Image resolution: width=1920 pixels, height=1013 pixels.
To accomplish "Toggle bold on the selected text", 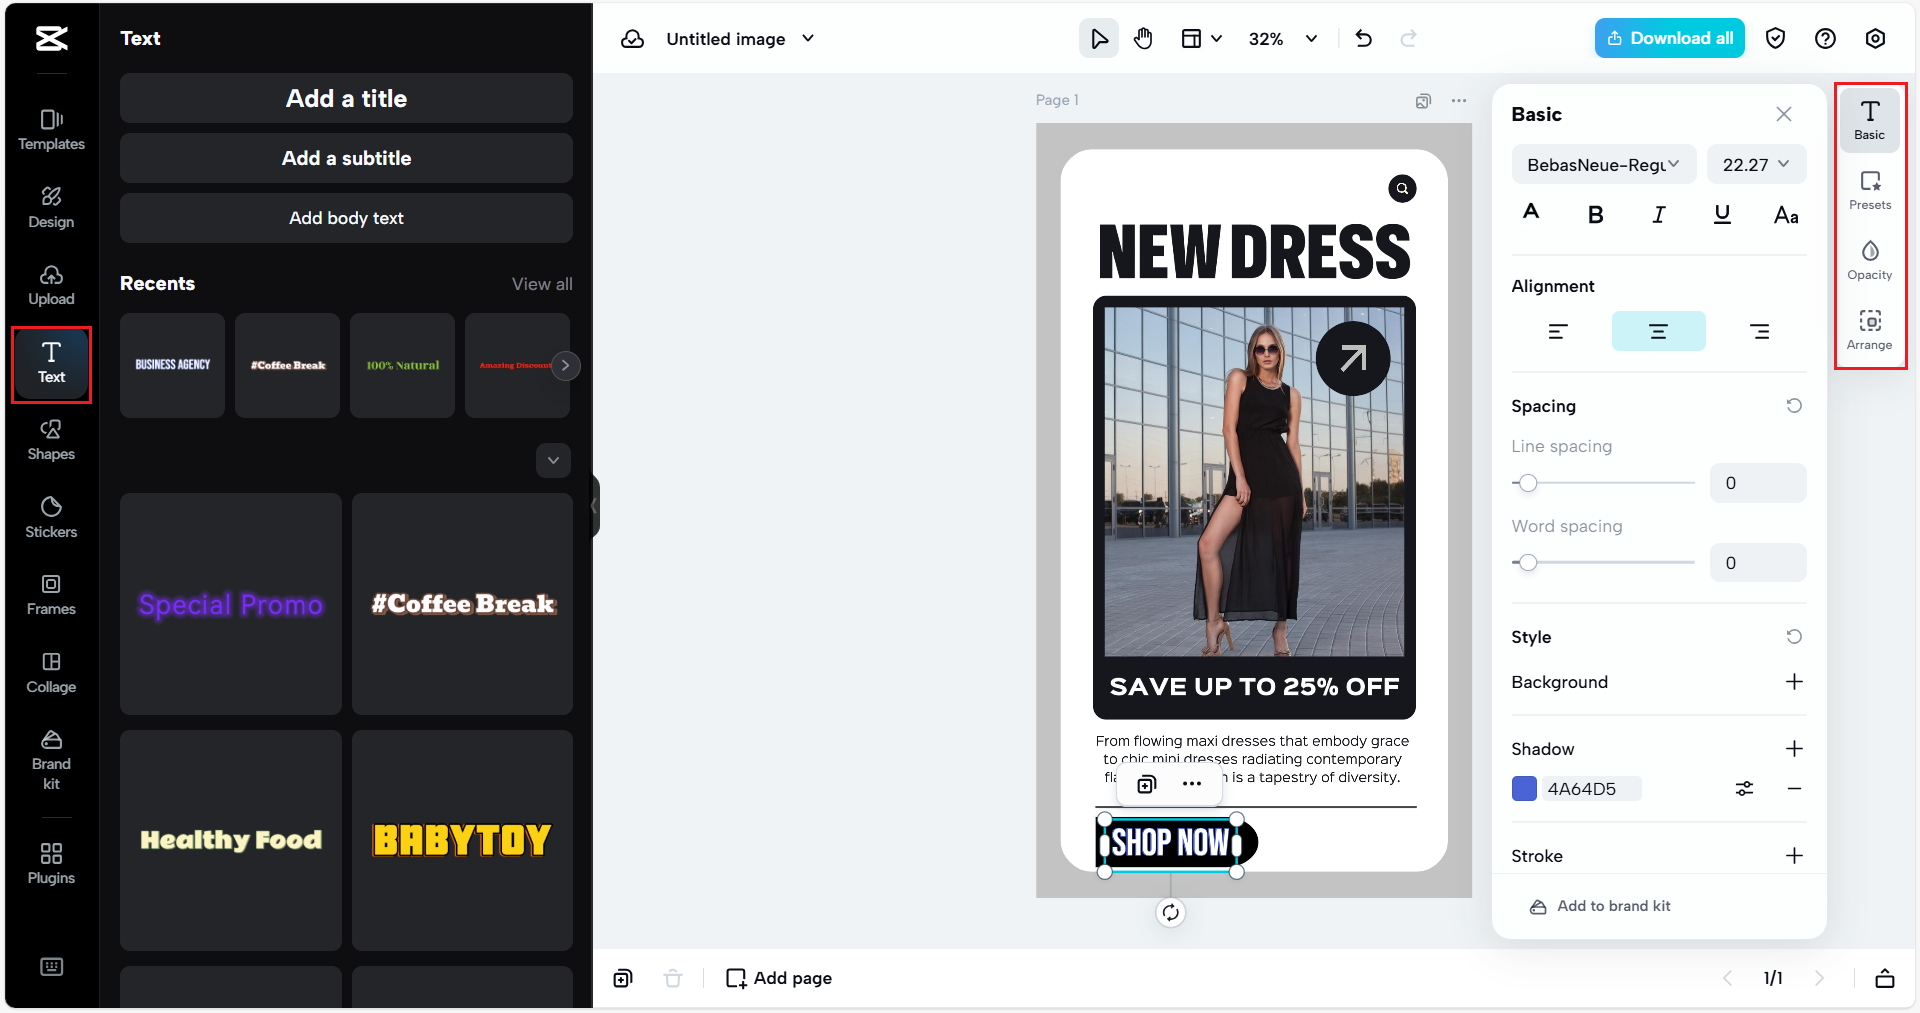I will [x=1595, y=213].
